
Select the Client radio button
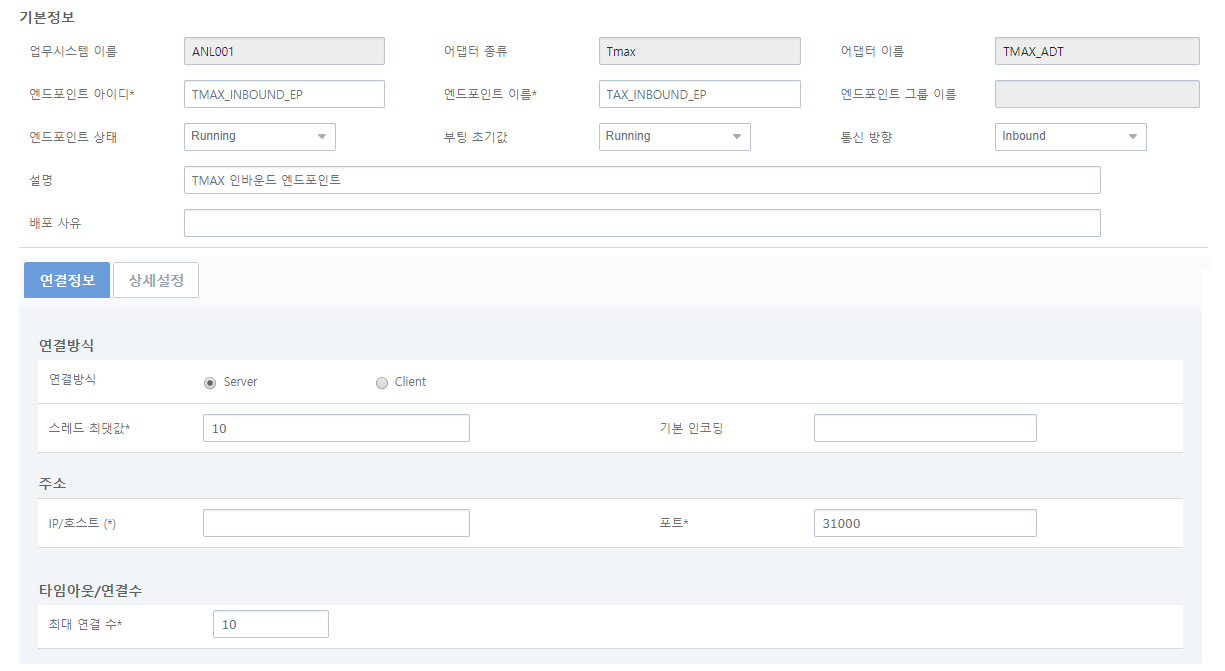pos(382,382)
